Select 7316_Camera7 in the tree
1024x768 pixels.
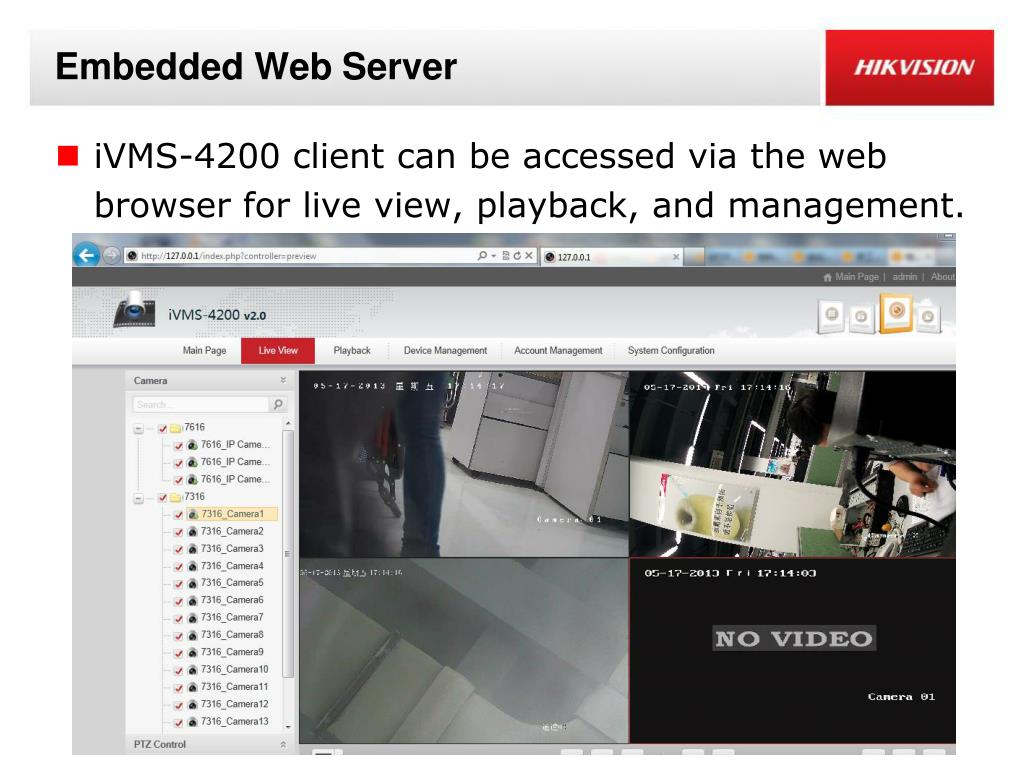(x=232, y=617)
